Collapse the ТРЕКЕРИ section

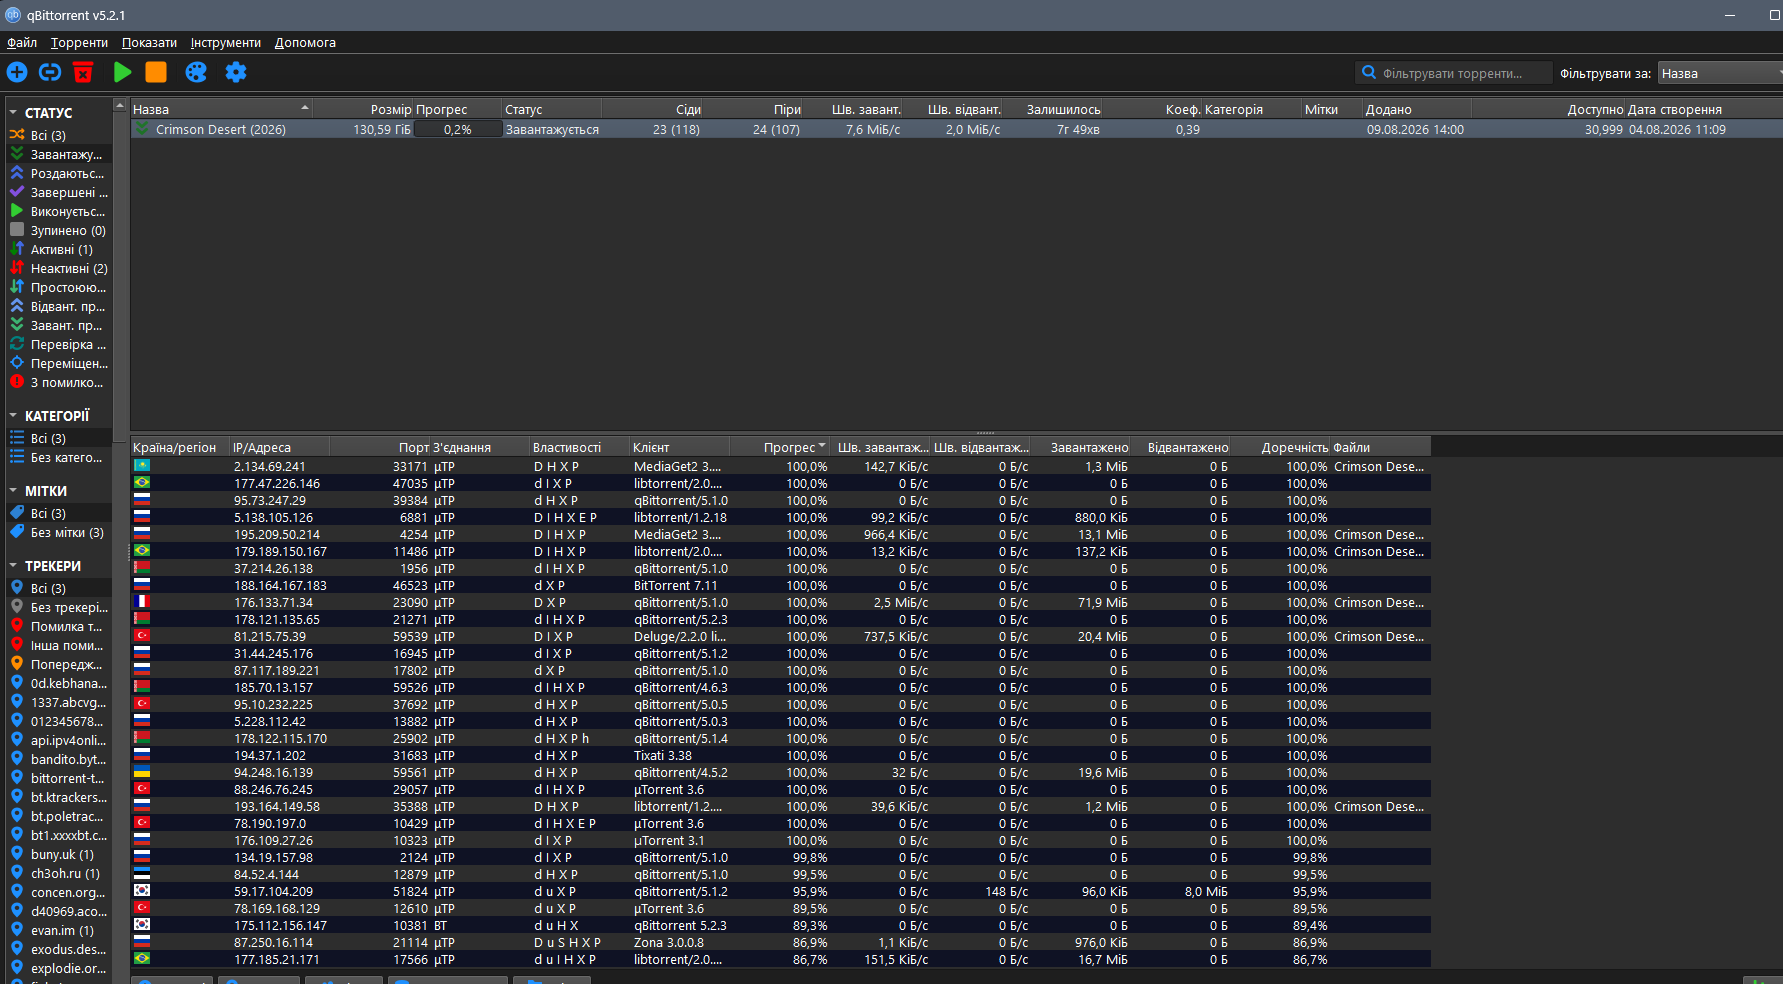coord(13,566)
